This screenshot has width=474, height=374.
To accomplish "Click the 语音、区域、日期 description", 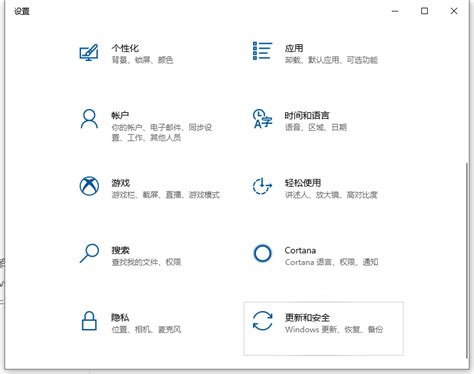I will tap(316, 127).
